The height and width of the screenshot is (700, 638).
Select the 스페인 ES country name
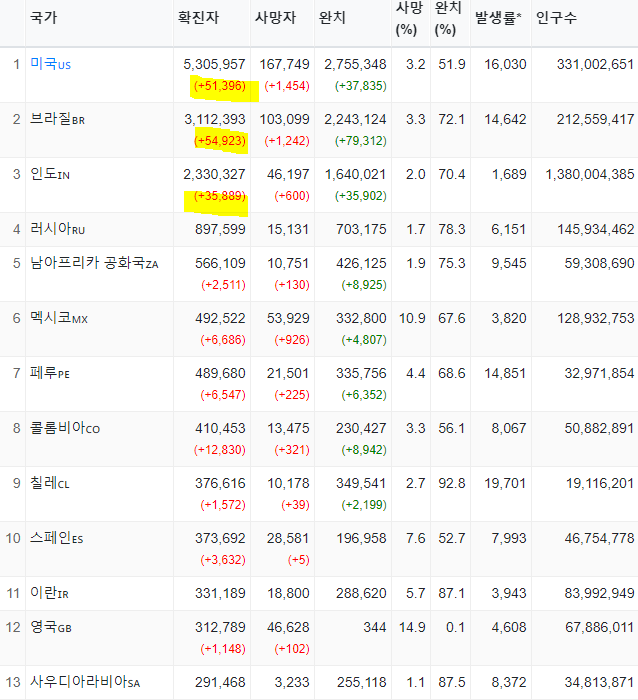coord(56,538)
